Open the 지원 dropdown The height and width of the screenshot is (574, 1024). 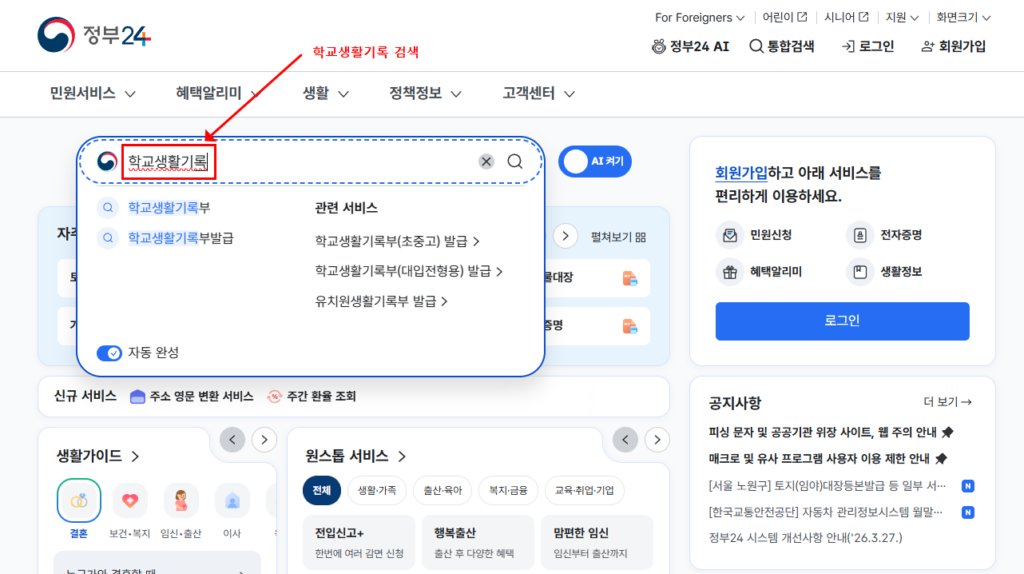(x=902, y=18)
